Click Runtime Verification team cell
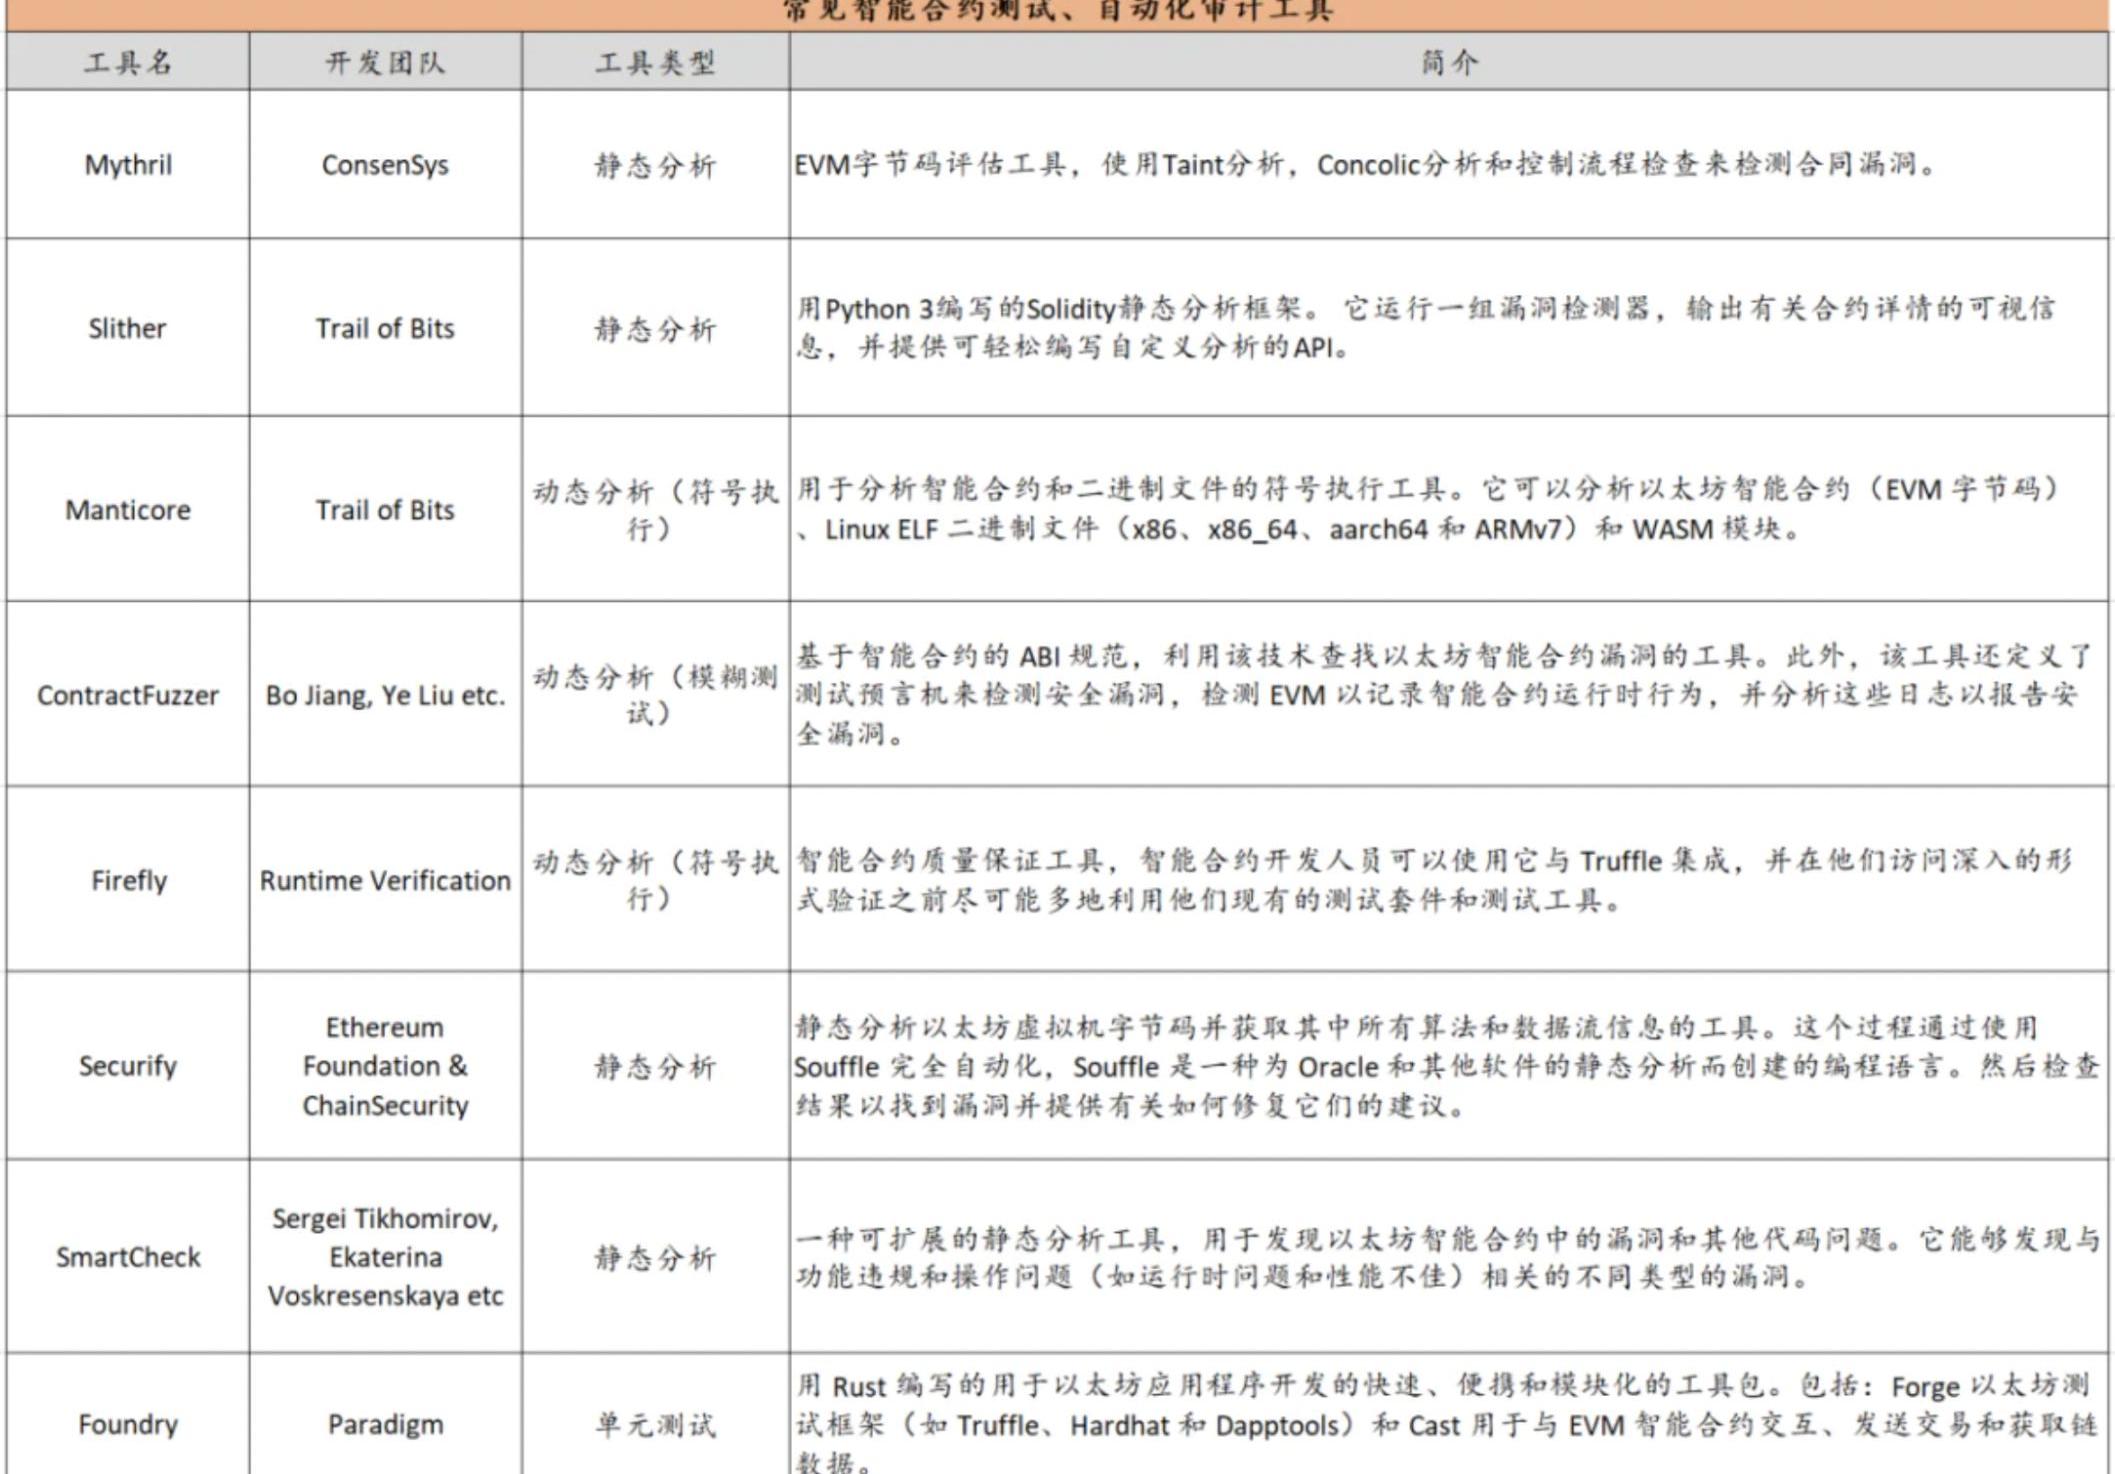 [385, 880]
